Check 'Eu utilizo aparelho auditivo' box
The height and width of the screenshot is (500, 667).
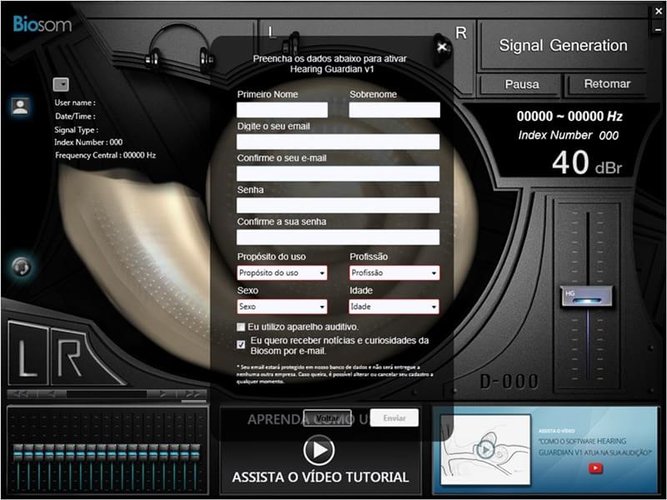(241, 327)
